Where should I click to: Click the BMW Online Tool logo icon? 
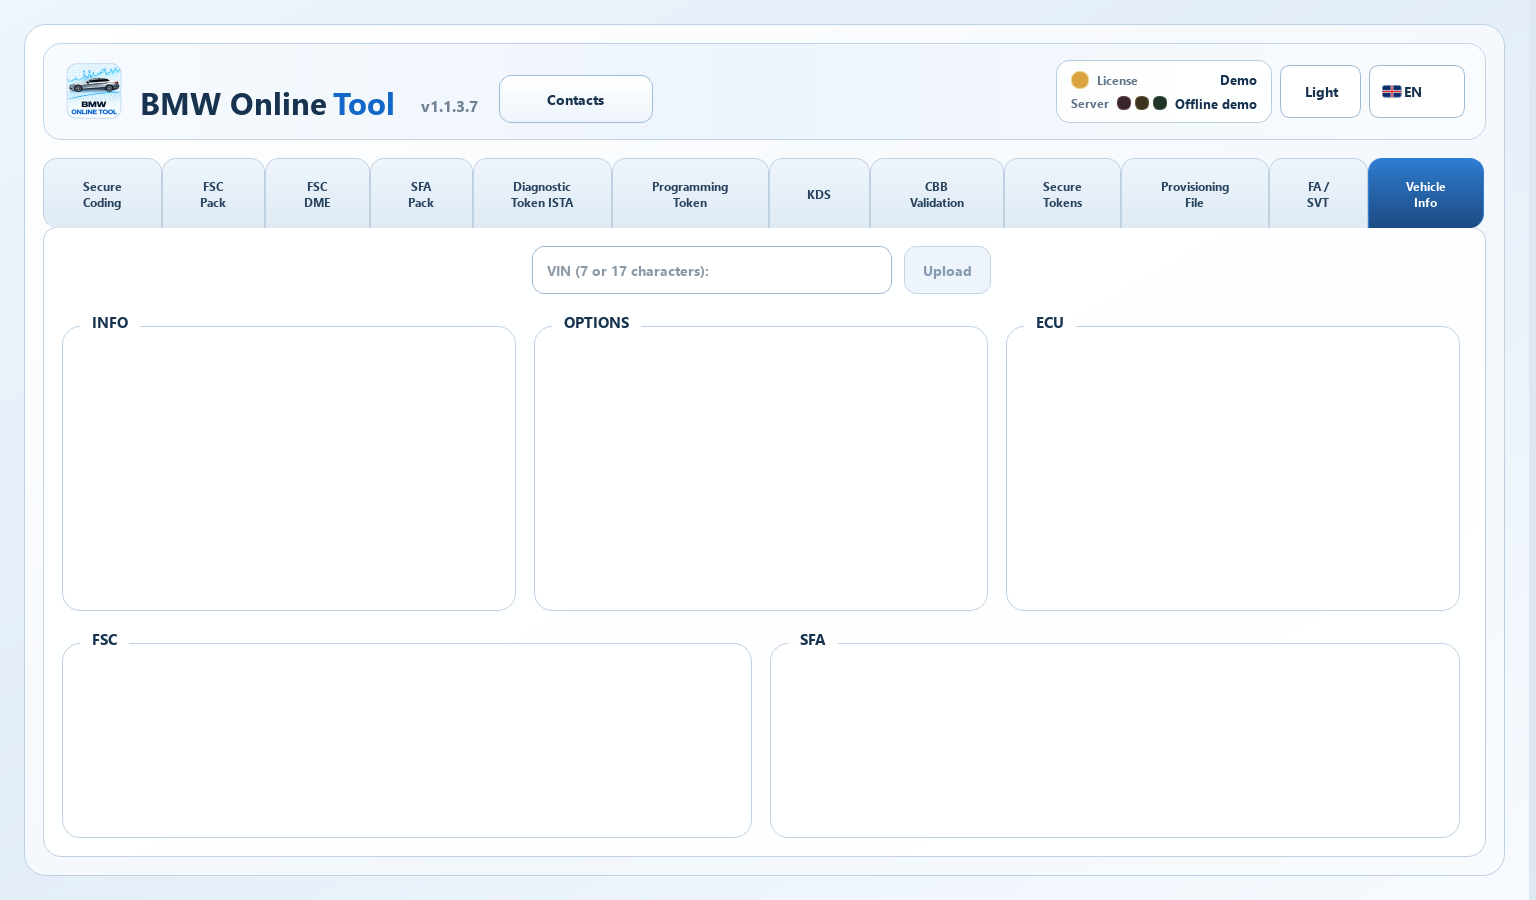[x=94, y=91]
